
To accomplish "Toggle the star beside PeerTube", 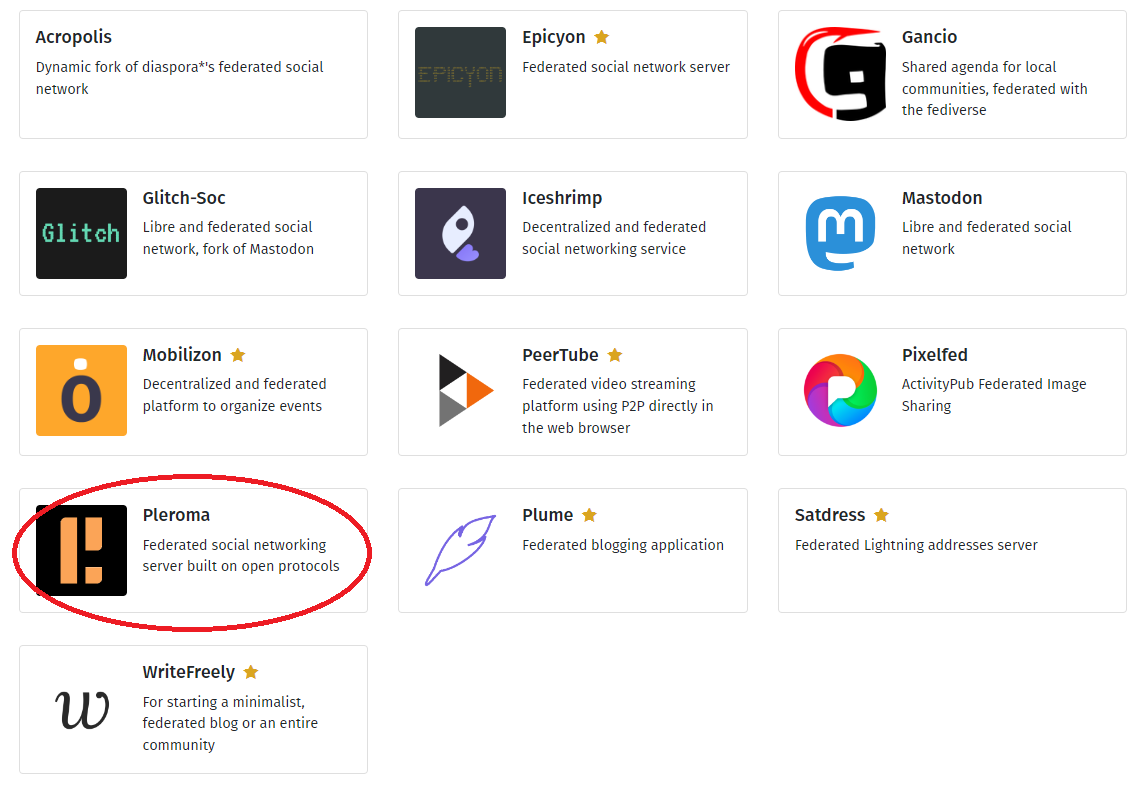I will click(615, 354).
